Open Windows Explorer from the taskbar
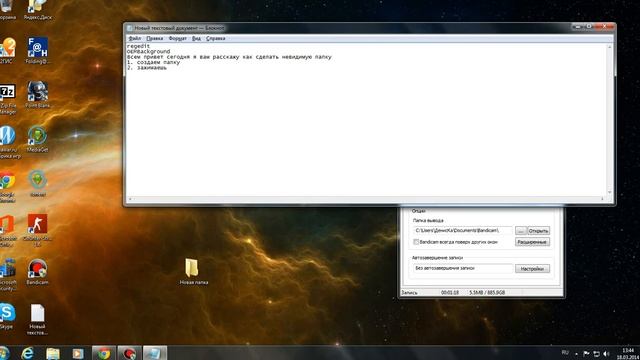 pyautogui.click(x=53, y=353)
